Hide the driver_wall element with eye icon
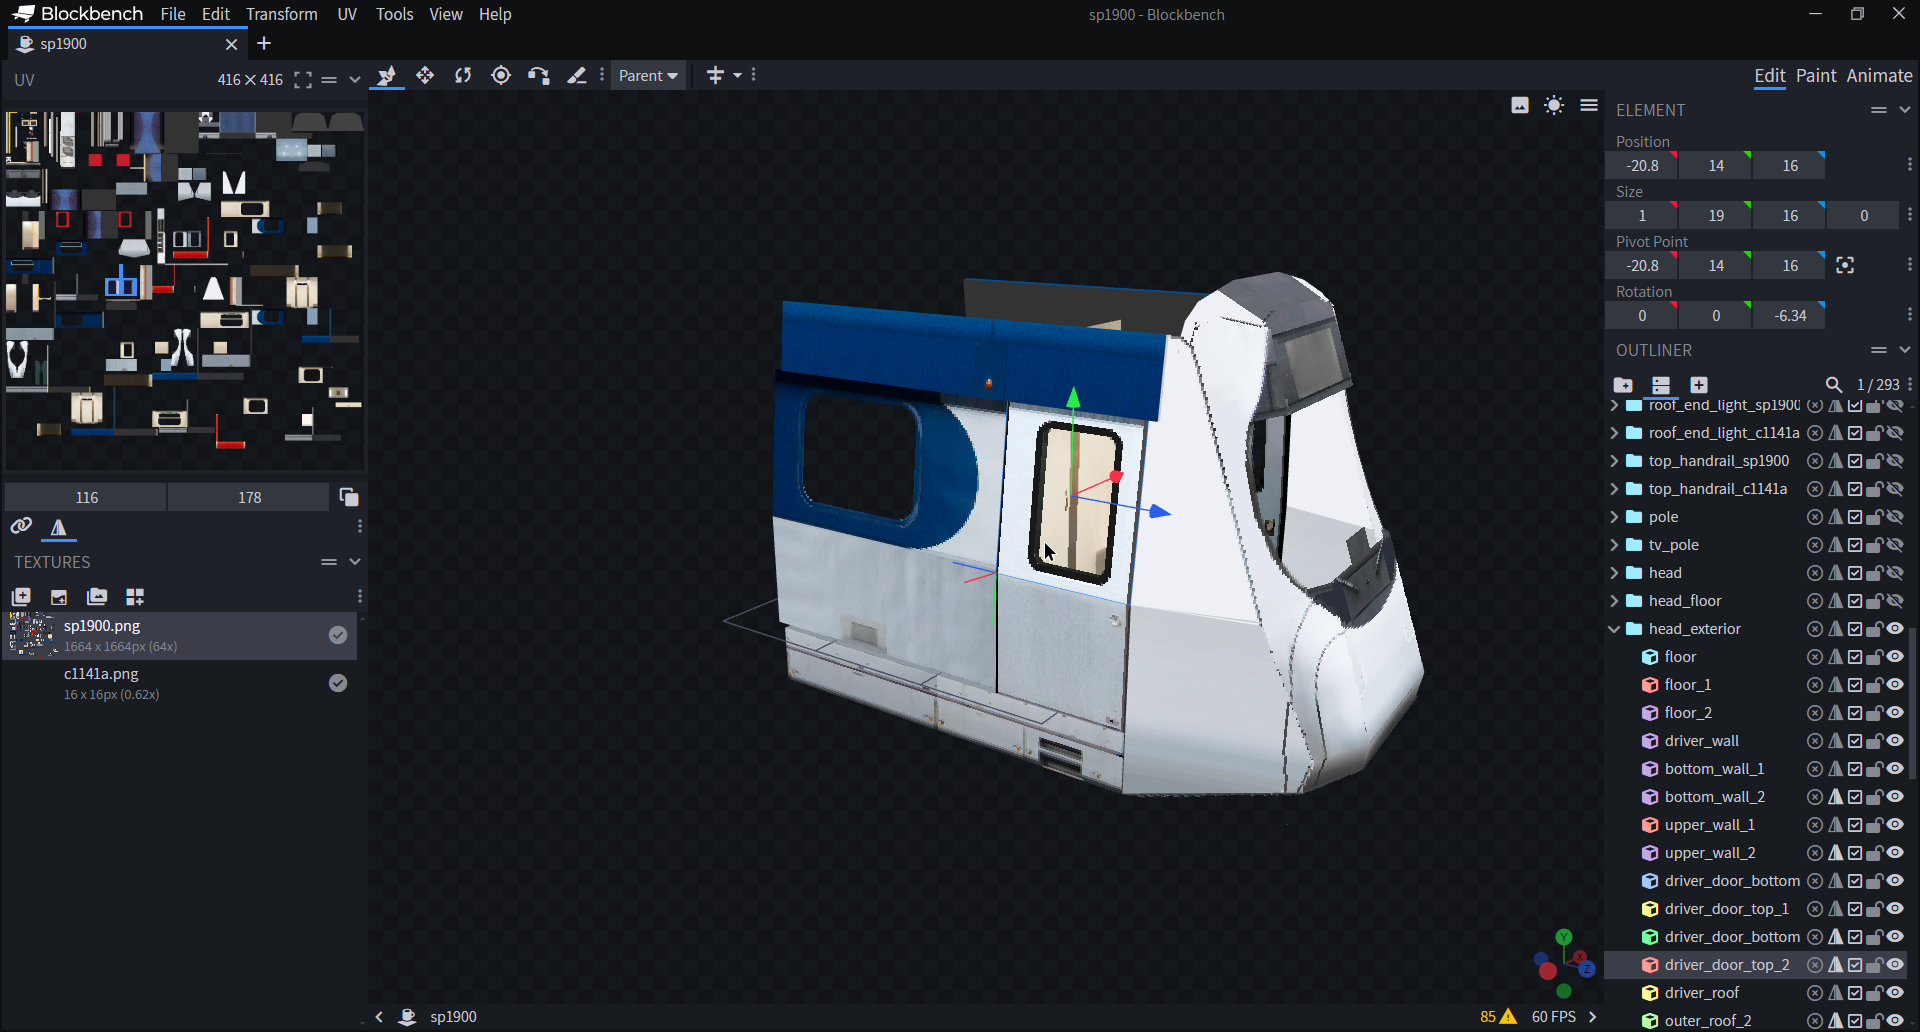The width and height of the screenshot is (1920, 1032). [x=1895, y=741]
